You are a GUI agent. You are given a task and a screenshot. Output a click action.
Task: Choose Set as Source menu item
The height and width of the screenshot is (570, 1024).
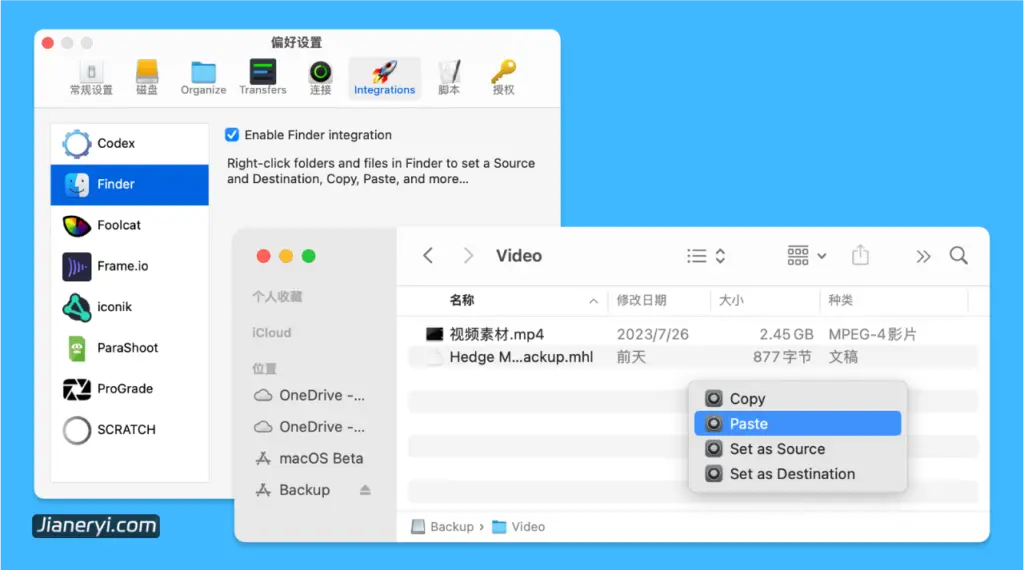[797, 449]
